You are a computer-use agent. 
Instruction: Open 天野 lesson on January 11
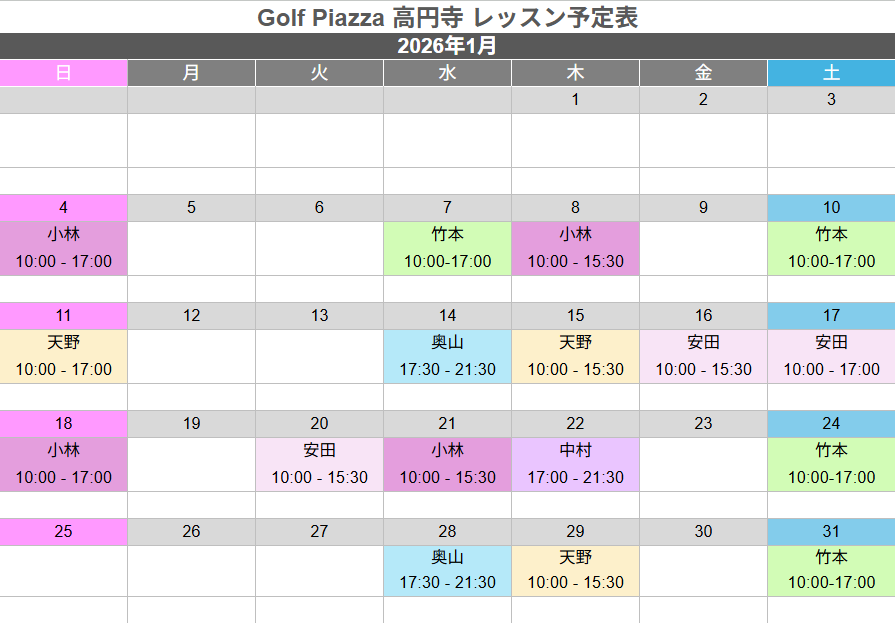coord(63,356)
